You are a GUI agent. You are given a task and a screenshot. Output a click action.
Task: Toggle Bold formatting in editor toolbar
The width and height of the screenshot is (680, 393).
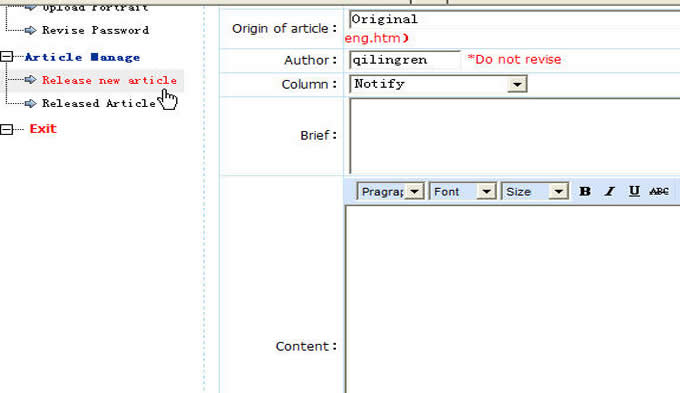point(585,191)
